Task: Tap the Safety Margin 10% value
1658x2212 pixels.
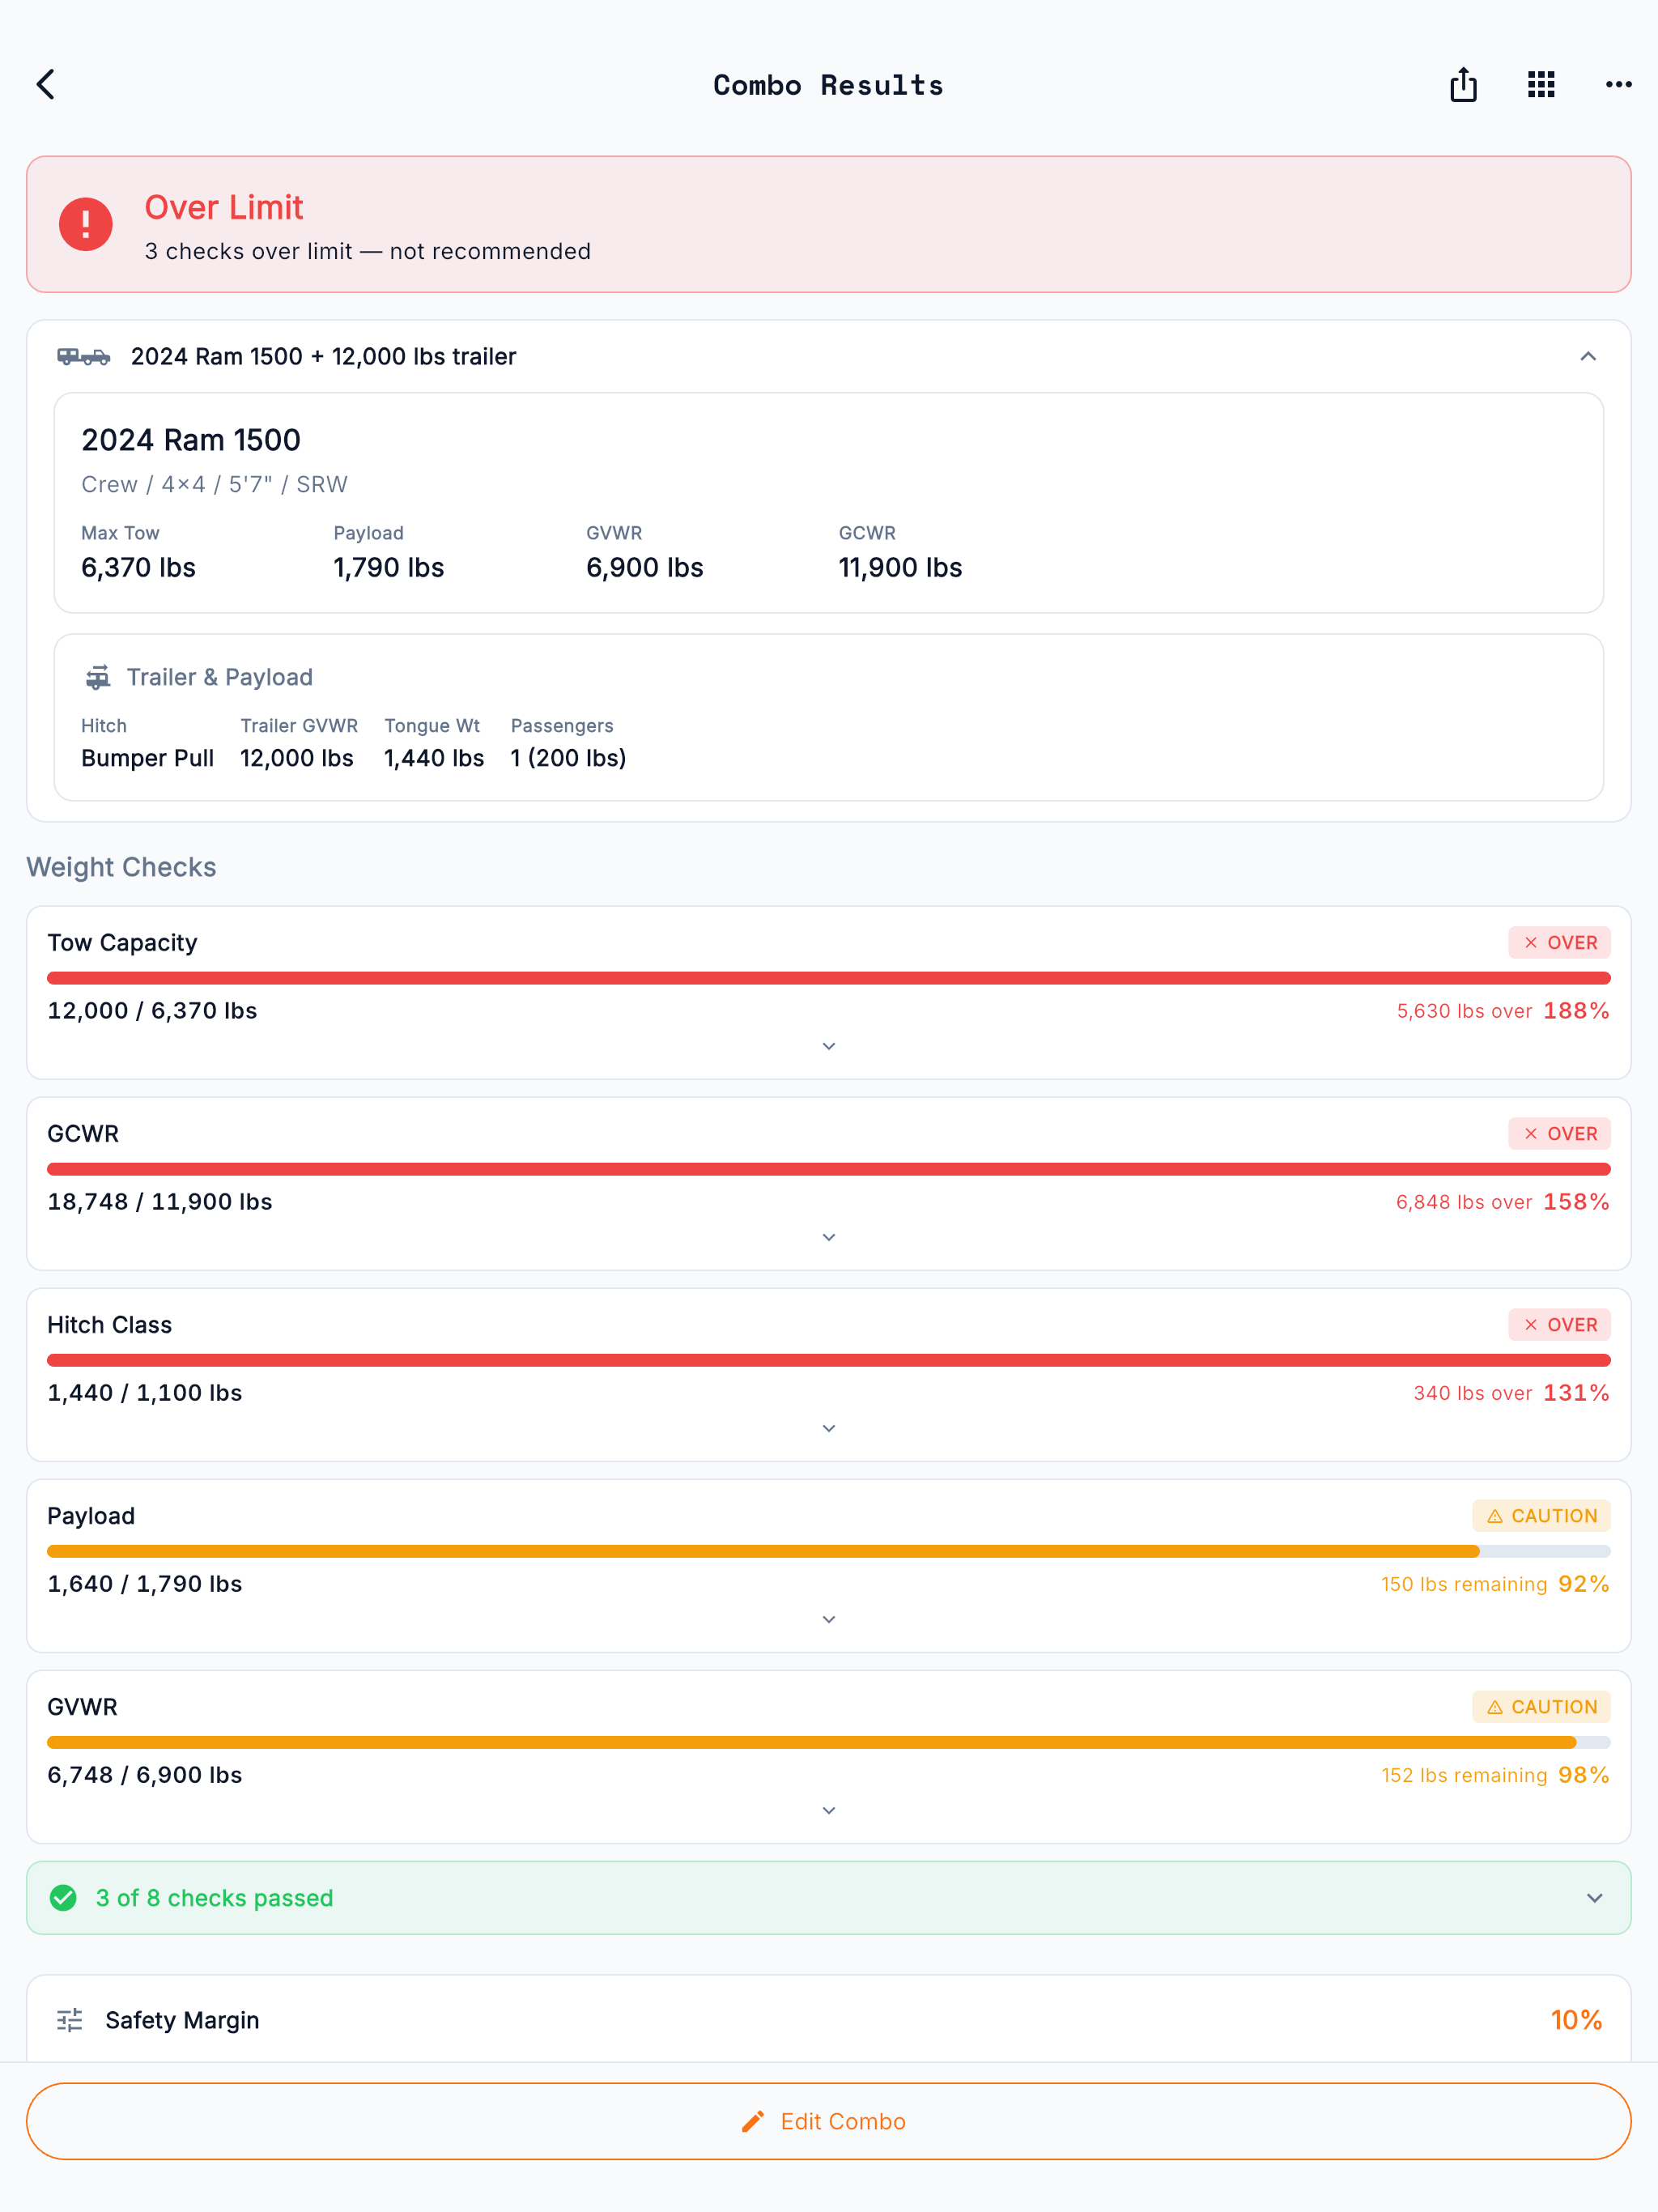Action: coord(1576,2020)
